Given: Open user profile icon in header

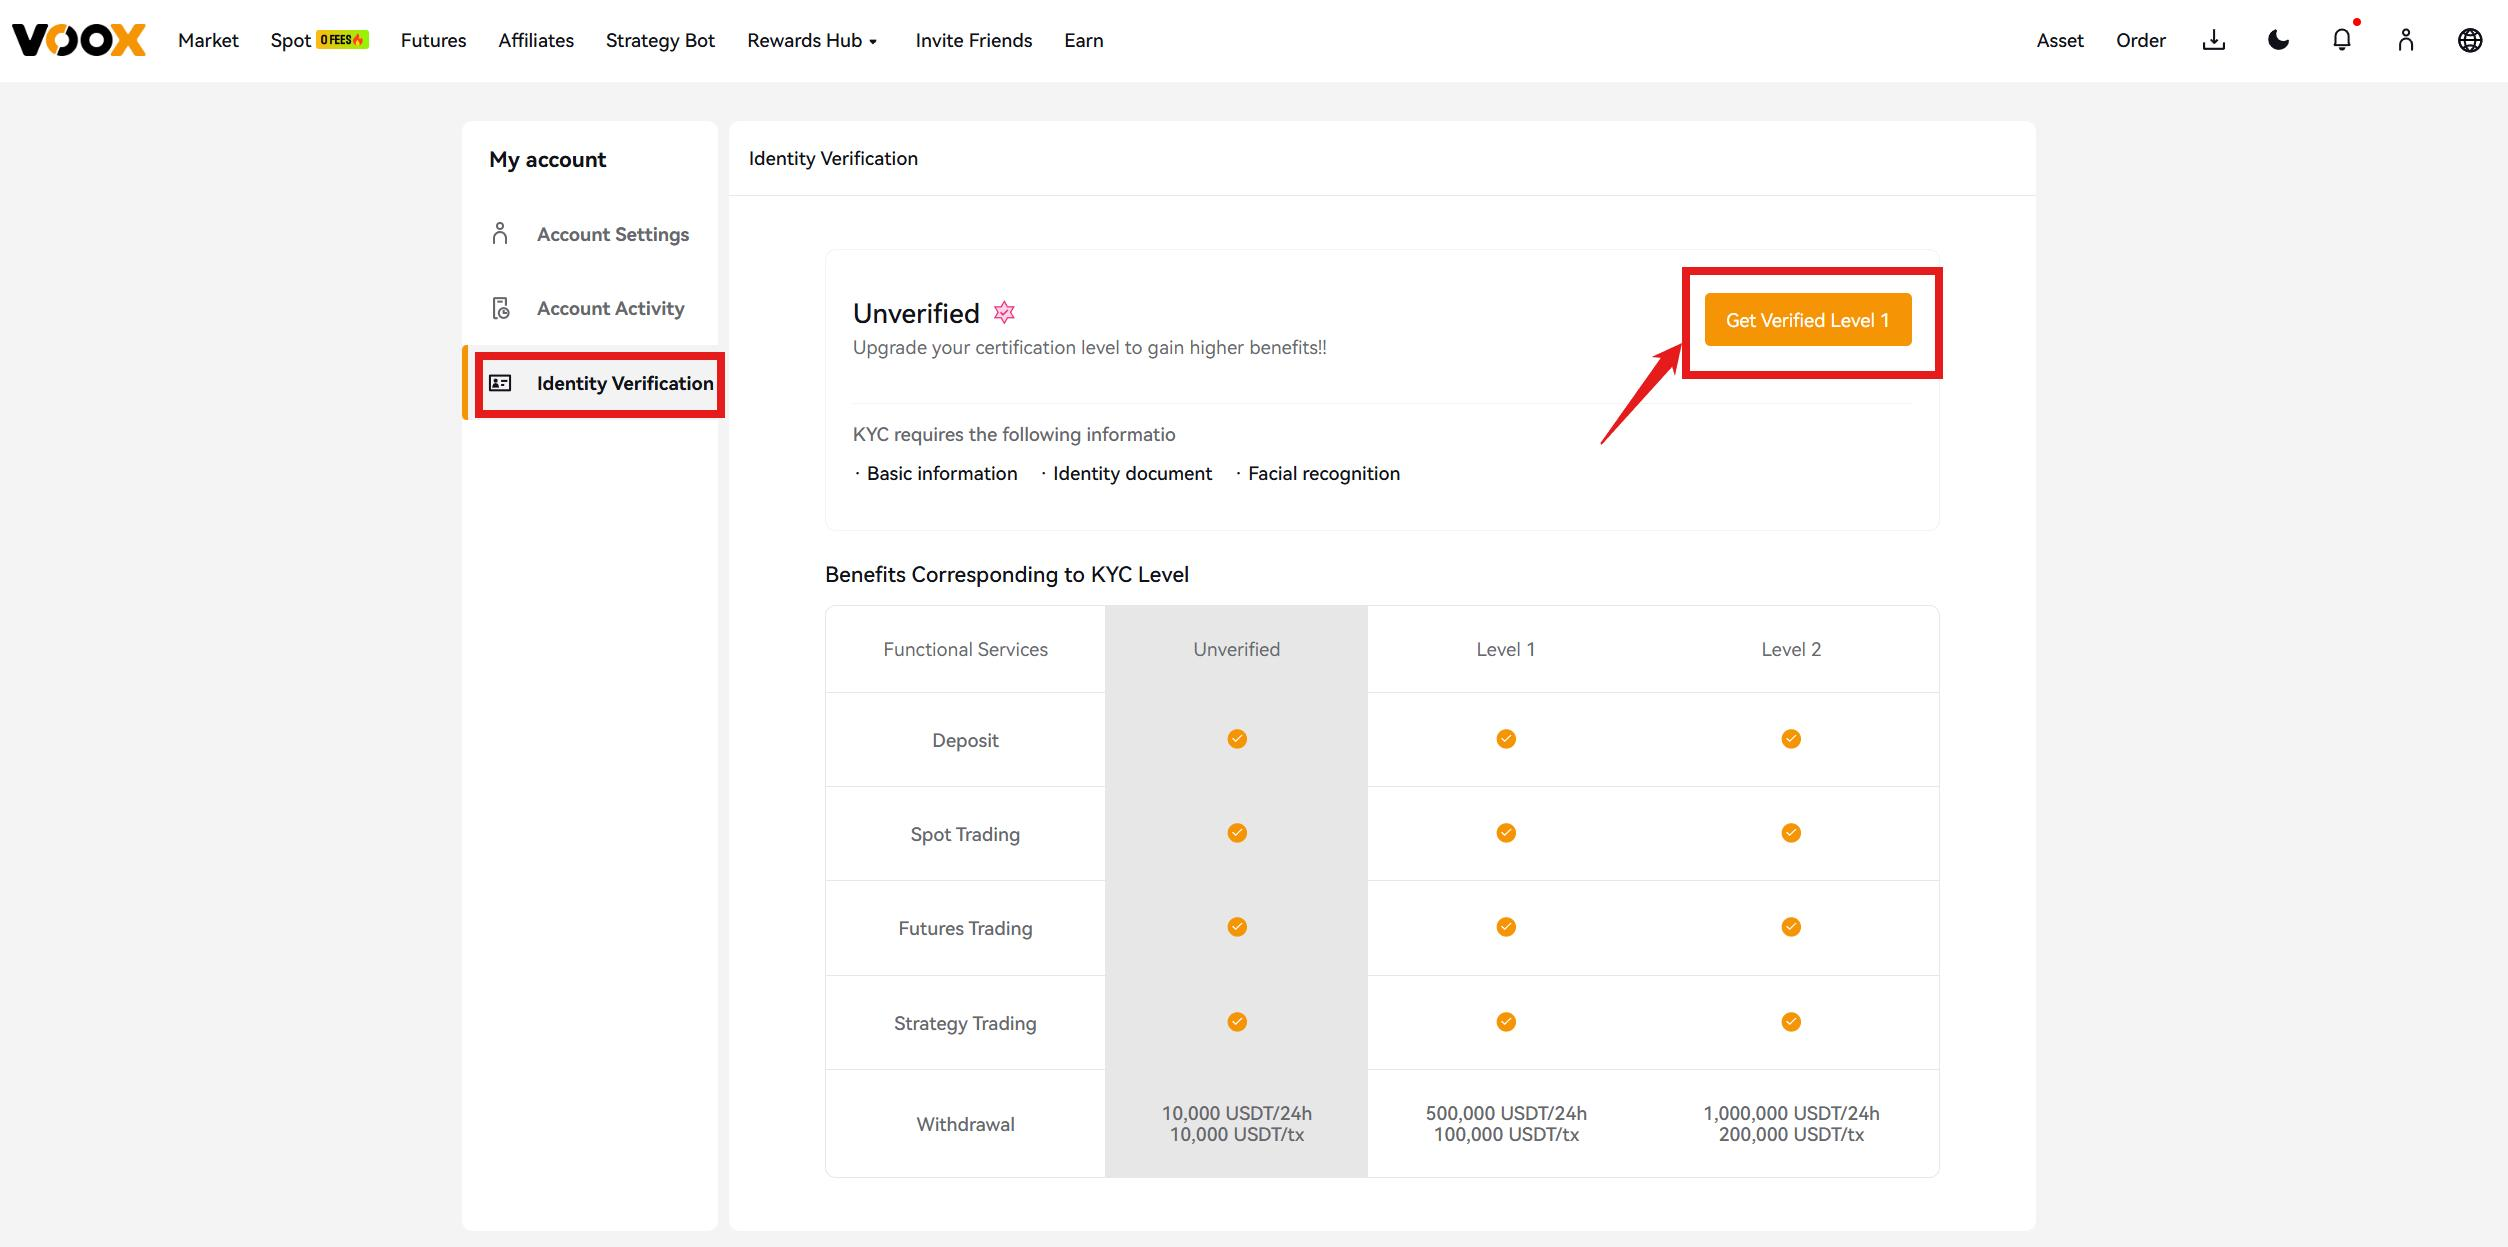Looking at the screenshot, I should point(2406,40).
